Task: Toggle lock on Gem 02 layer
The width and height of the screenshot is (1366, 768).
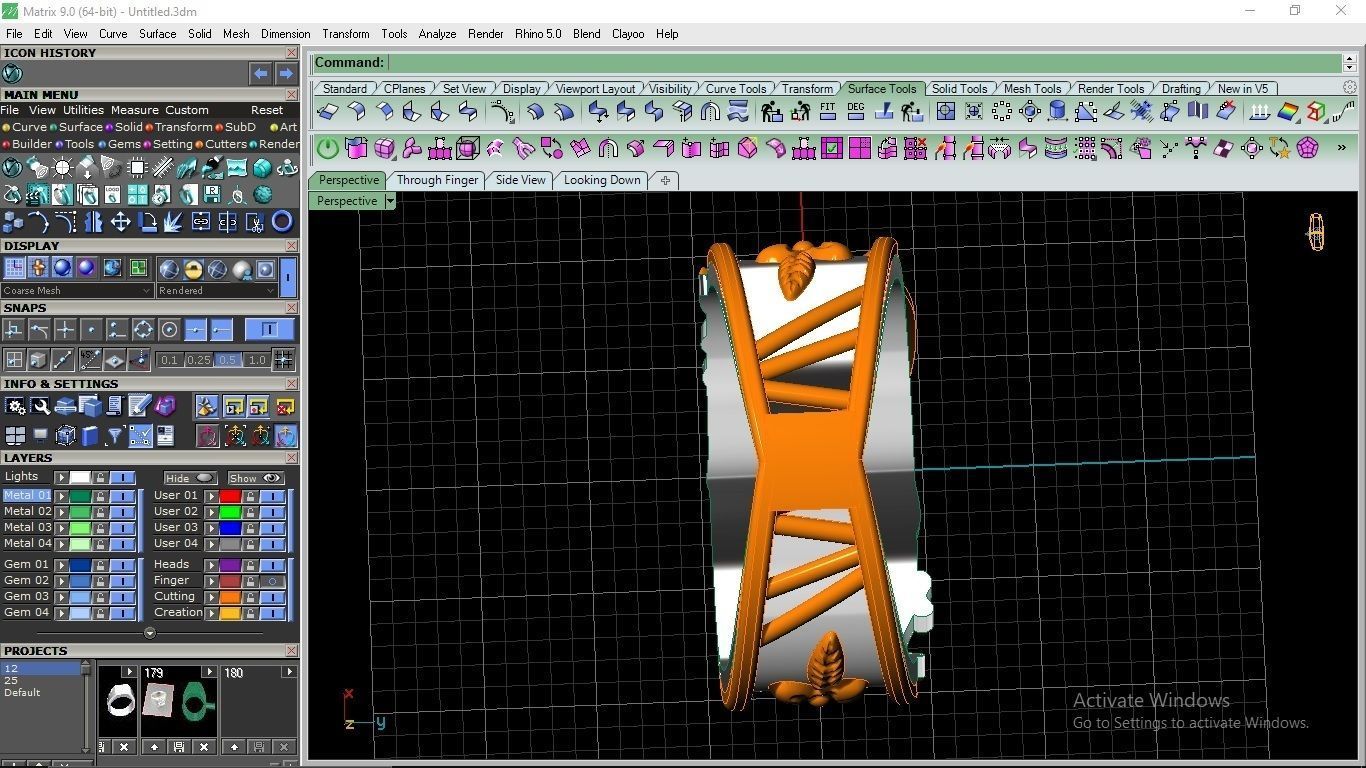Action: [x=100, y=581]
